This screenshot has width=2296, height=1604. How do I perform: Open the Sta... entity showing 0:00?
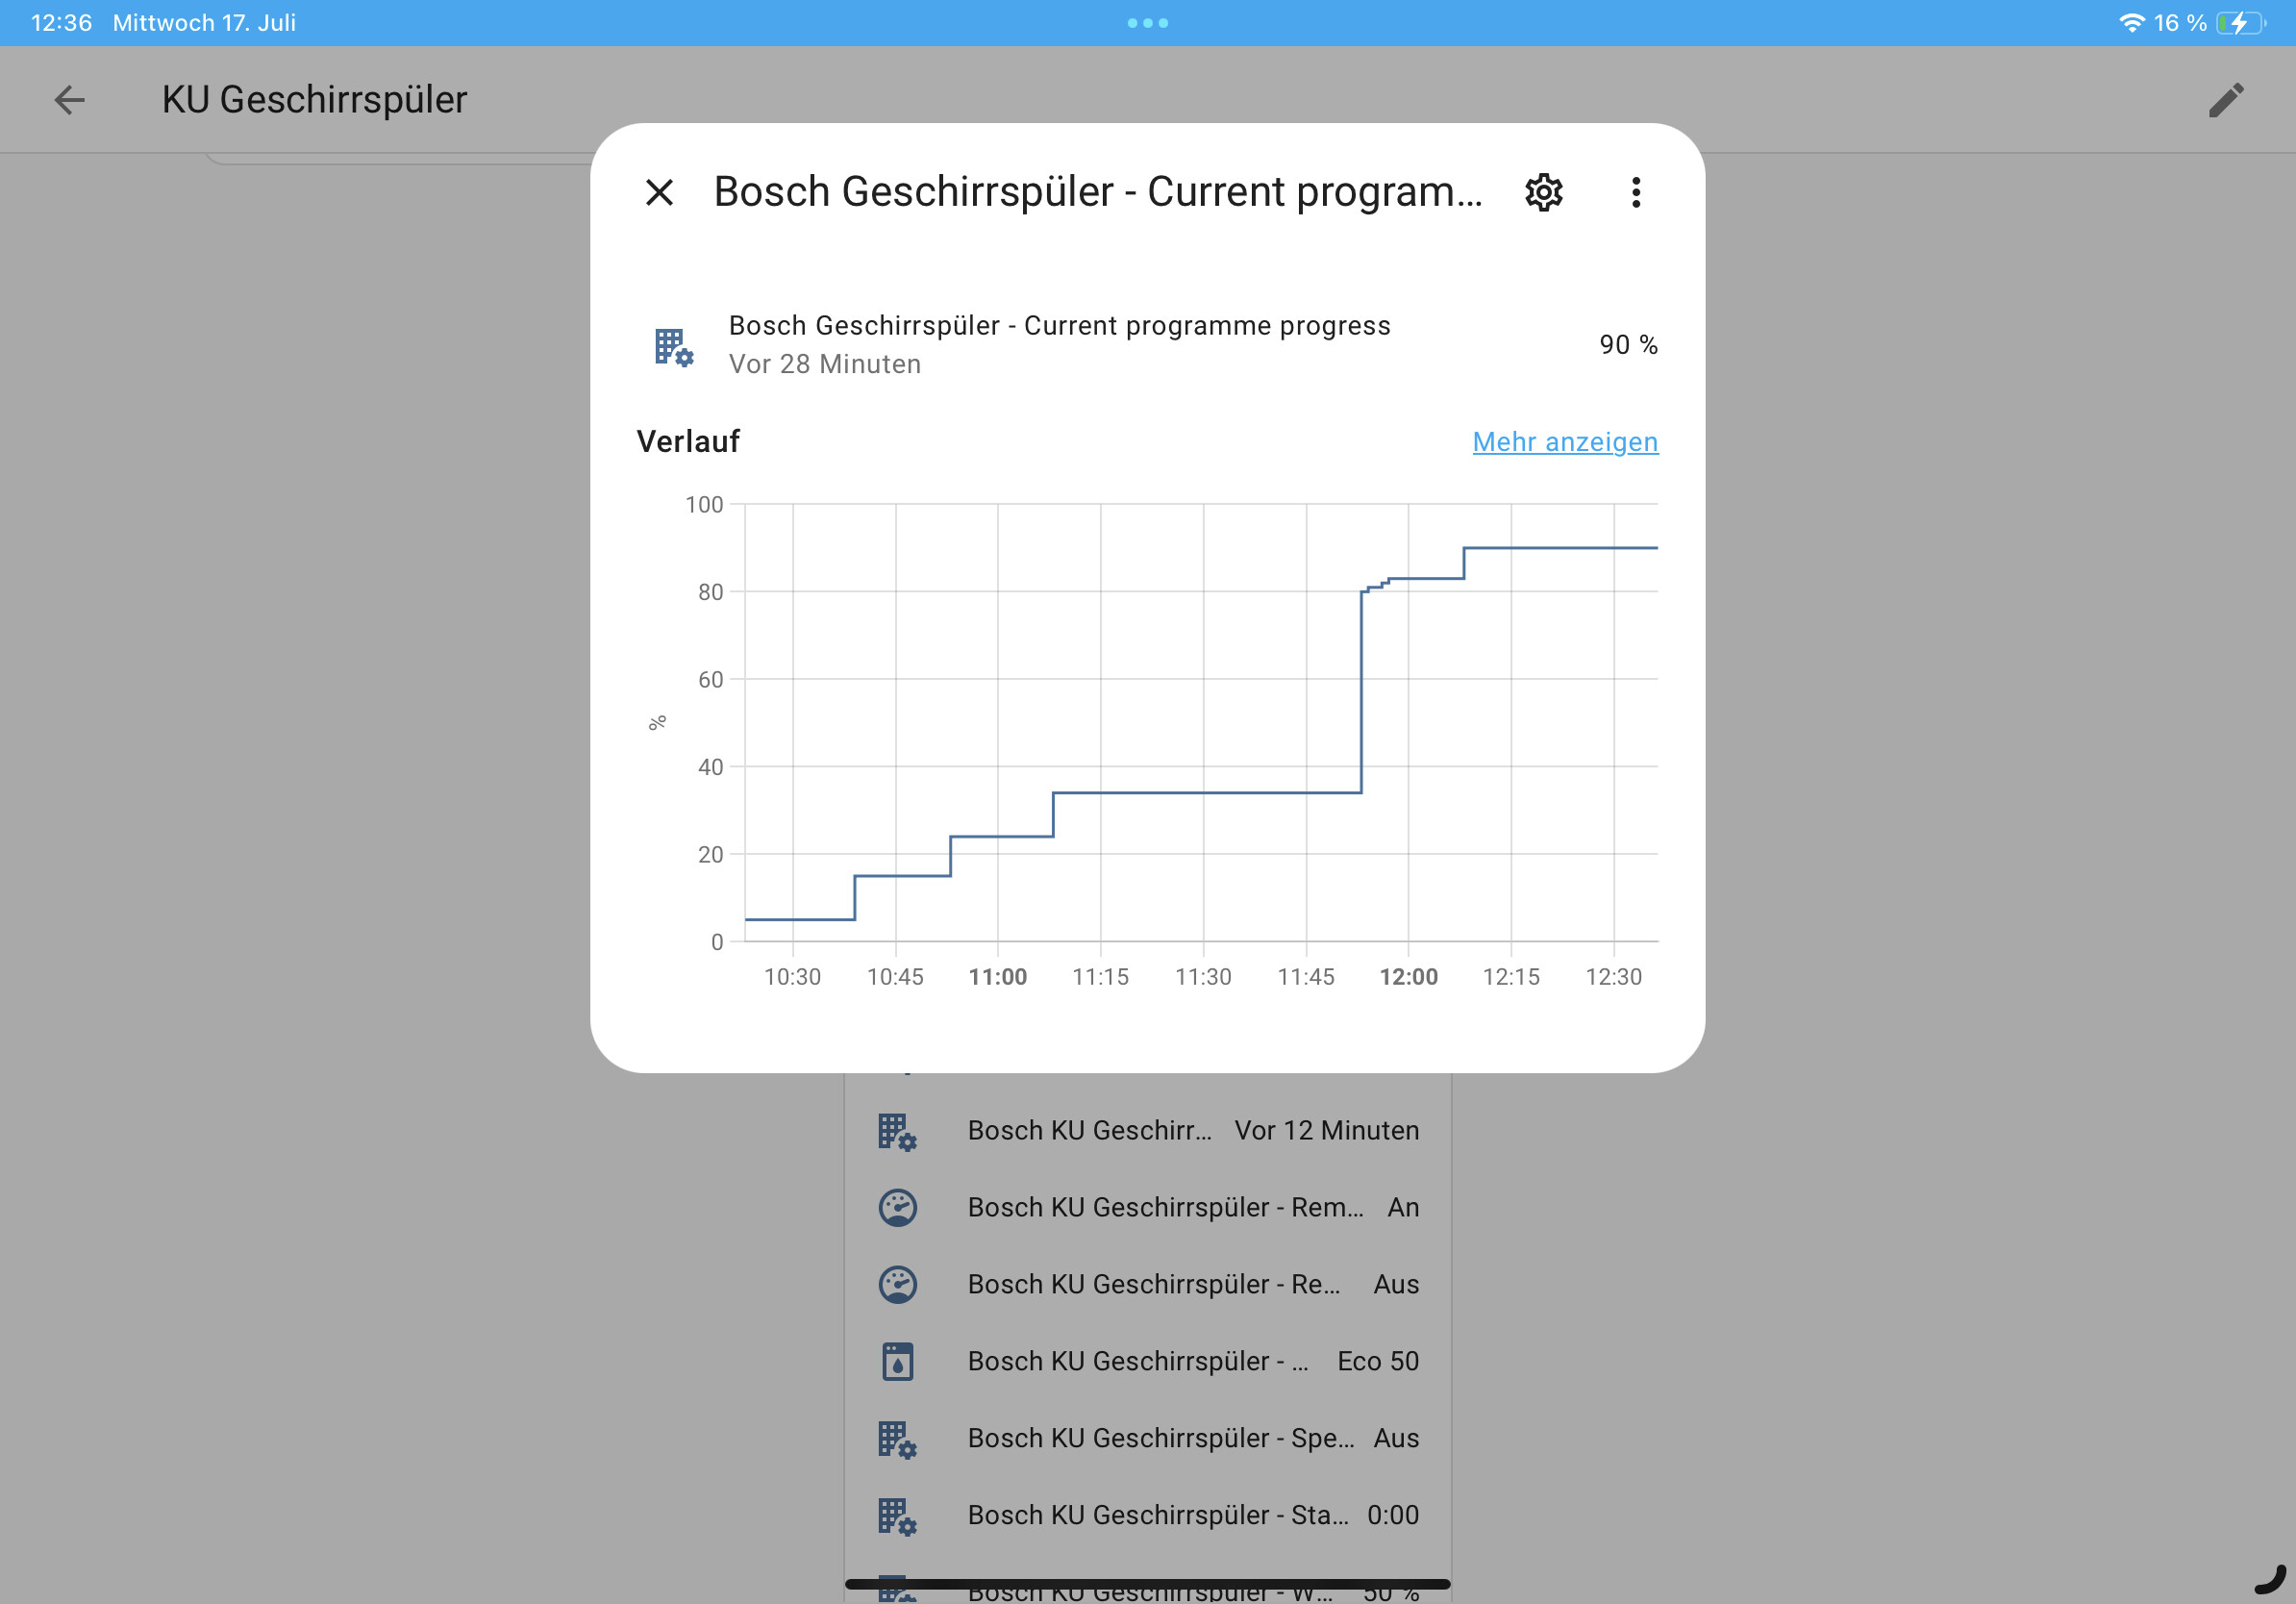click(x=1147, y=1514)
